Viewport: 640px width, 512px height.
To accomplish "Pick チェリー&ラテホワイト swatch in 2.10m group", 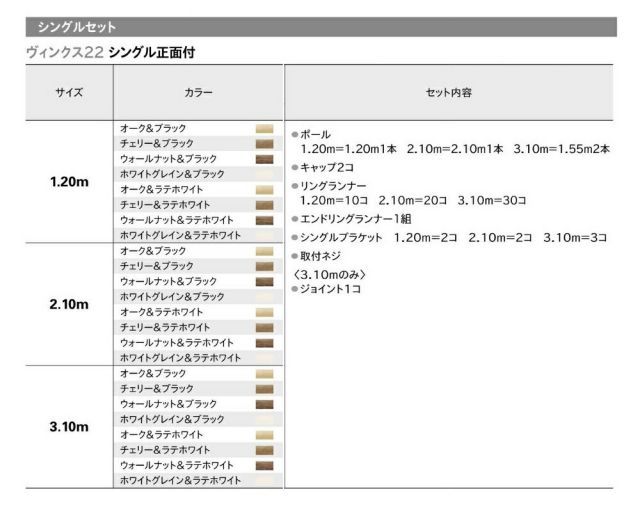I will click(265, 327).
